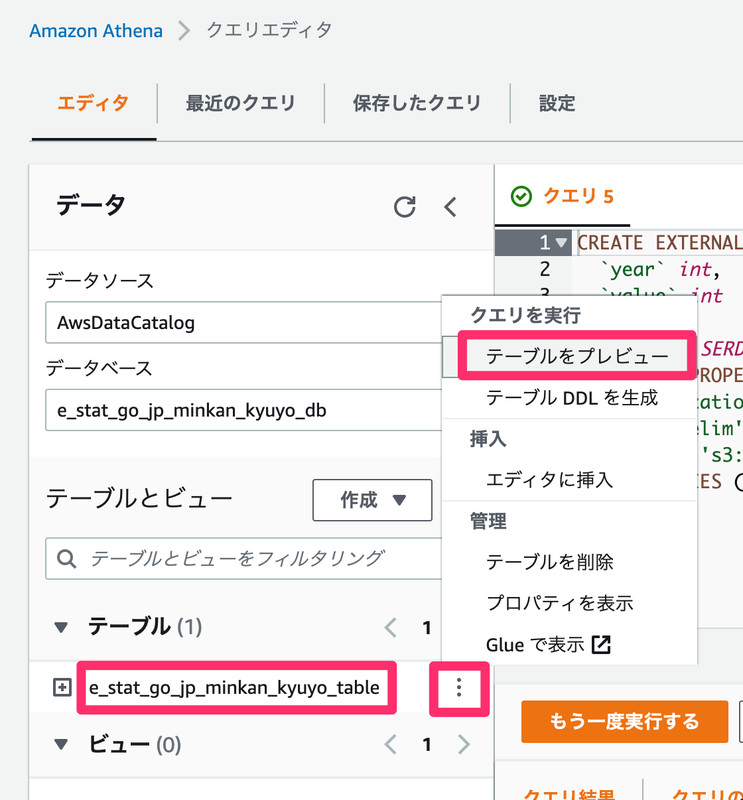Open the 作成 dropdown button
Viewport: 743px width, 800px height.
coord(373,500)
